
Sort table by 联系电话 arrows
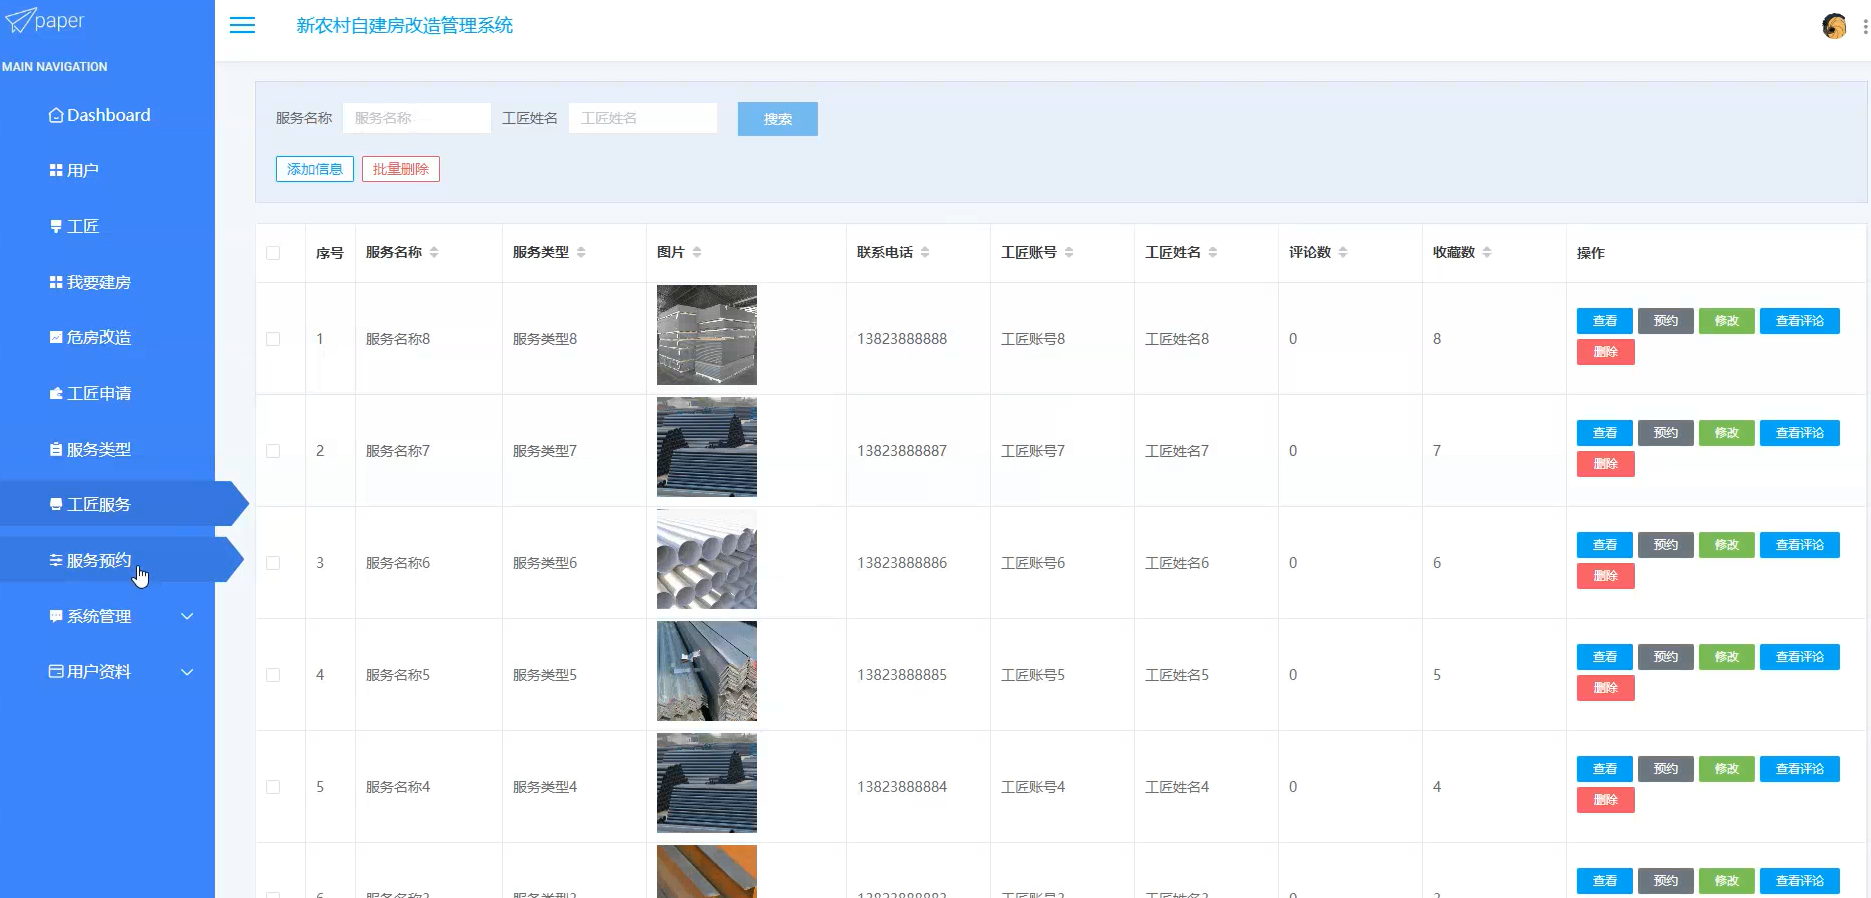tap(925, 253)
